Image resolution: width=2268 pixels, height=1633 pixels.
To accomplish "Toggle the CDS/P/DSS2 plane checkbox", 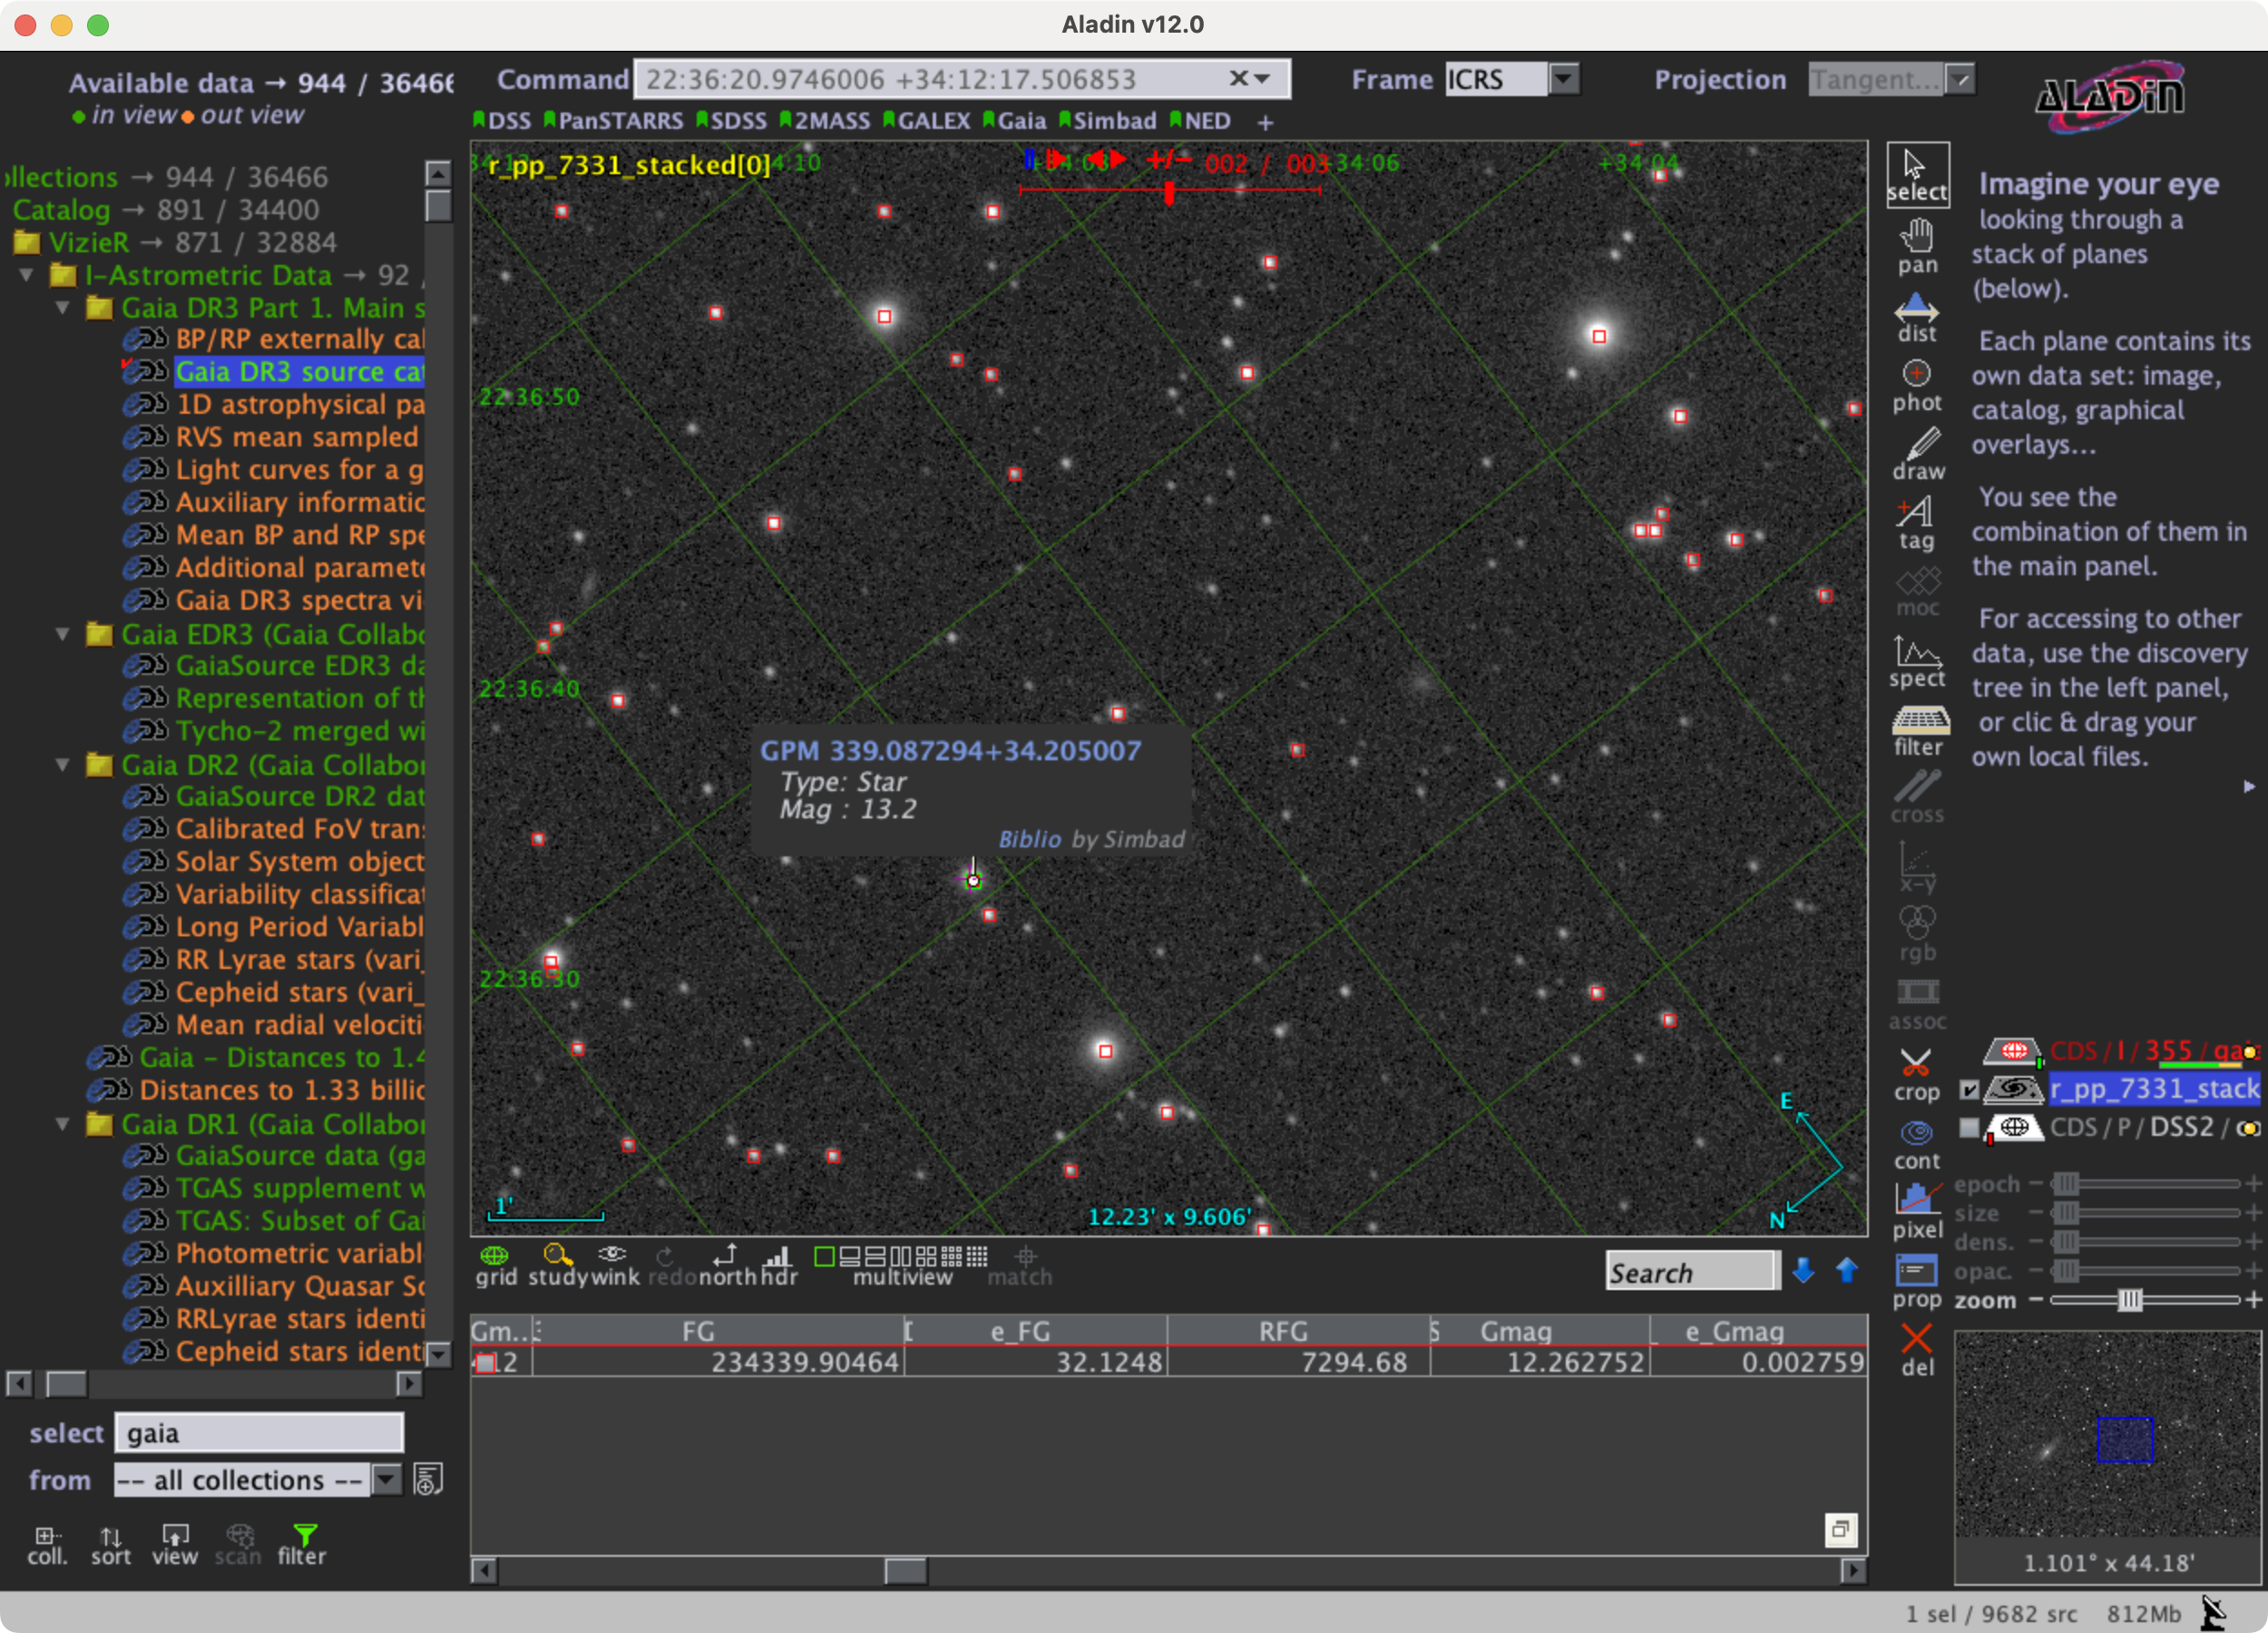I will (x=1969, y=1127).
